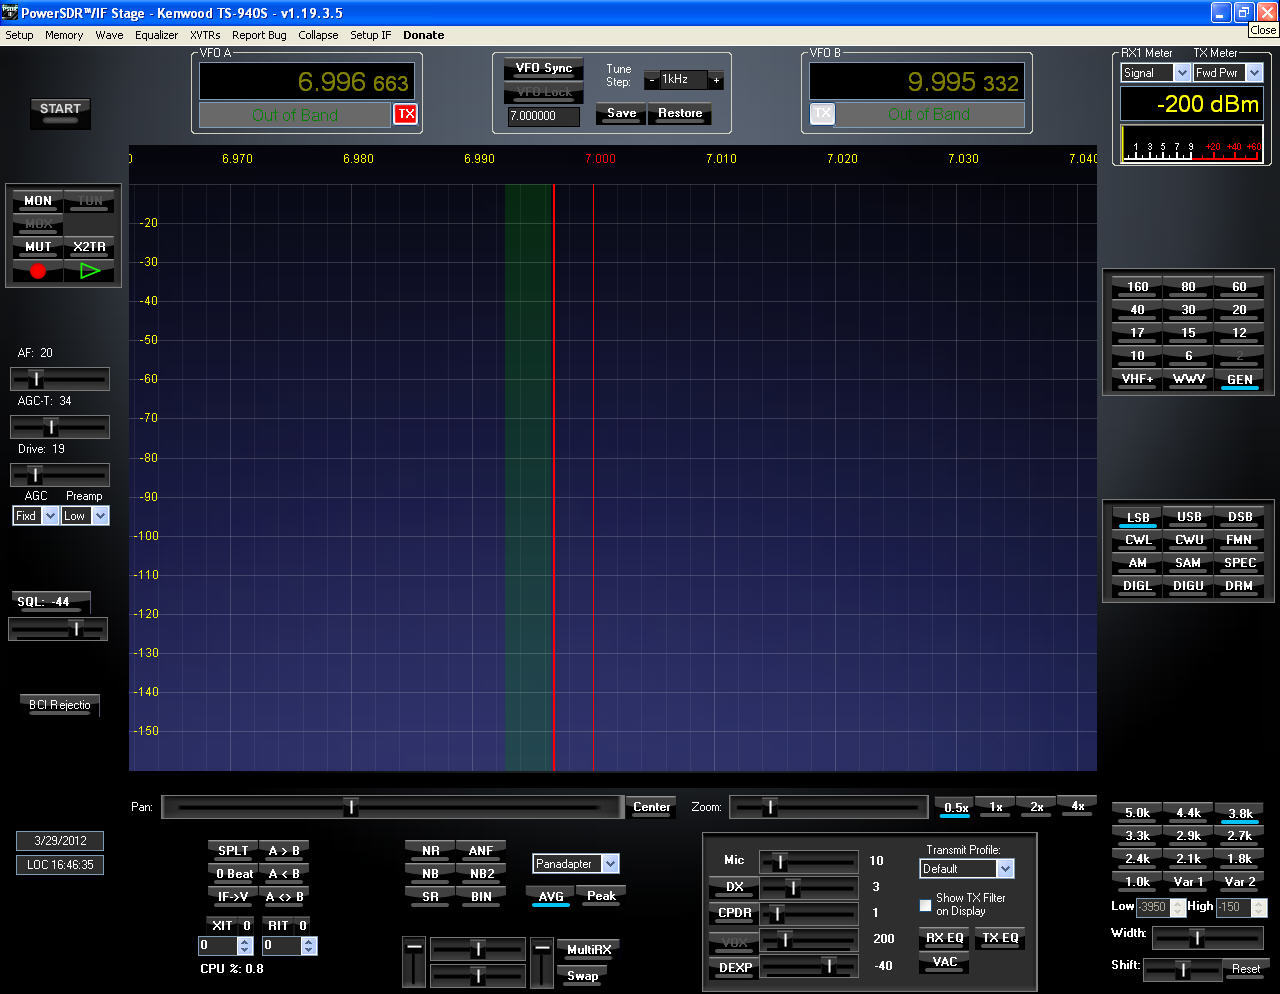Screen dimensions: 1280x994
Task: Open the XVTRs menu
Action: click(205, 35)
